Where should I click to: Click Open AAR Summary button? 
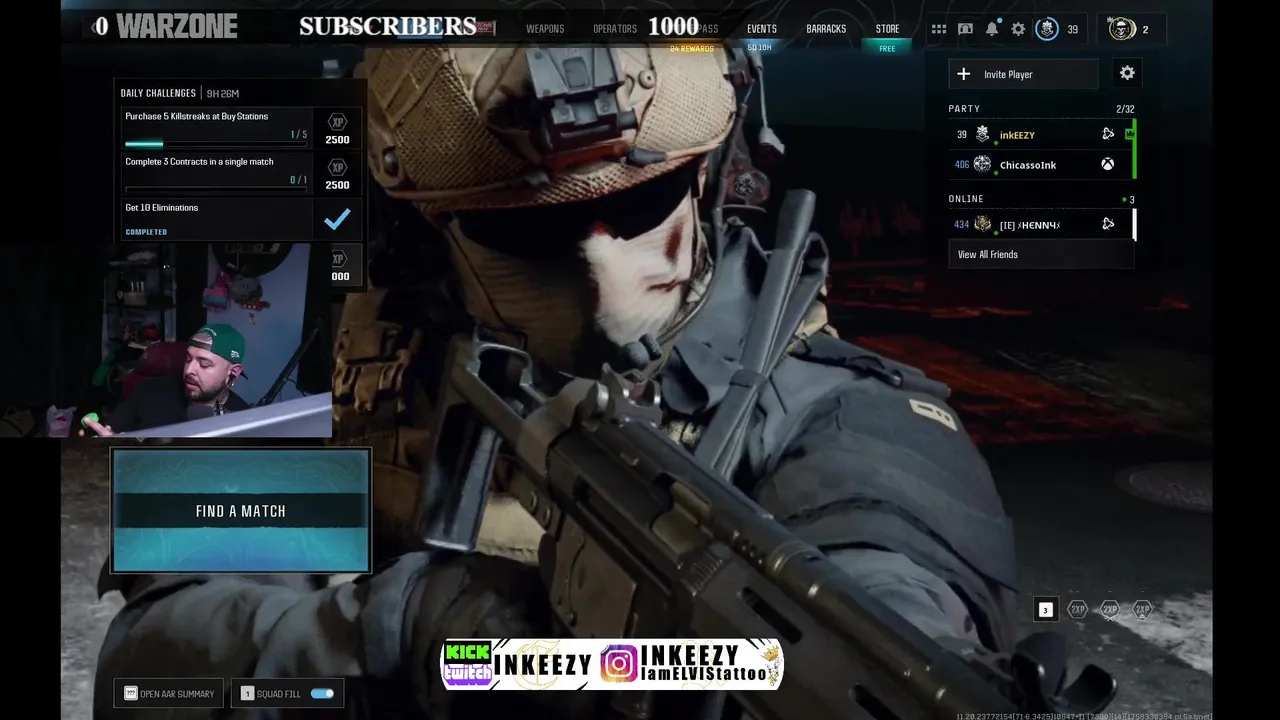coord(168,693)
